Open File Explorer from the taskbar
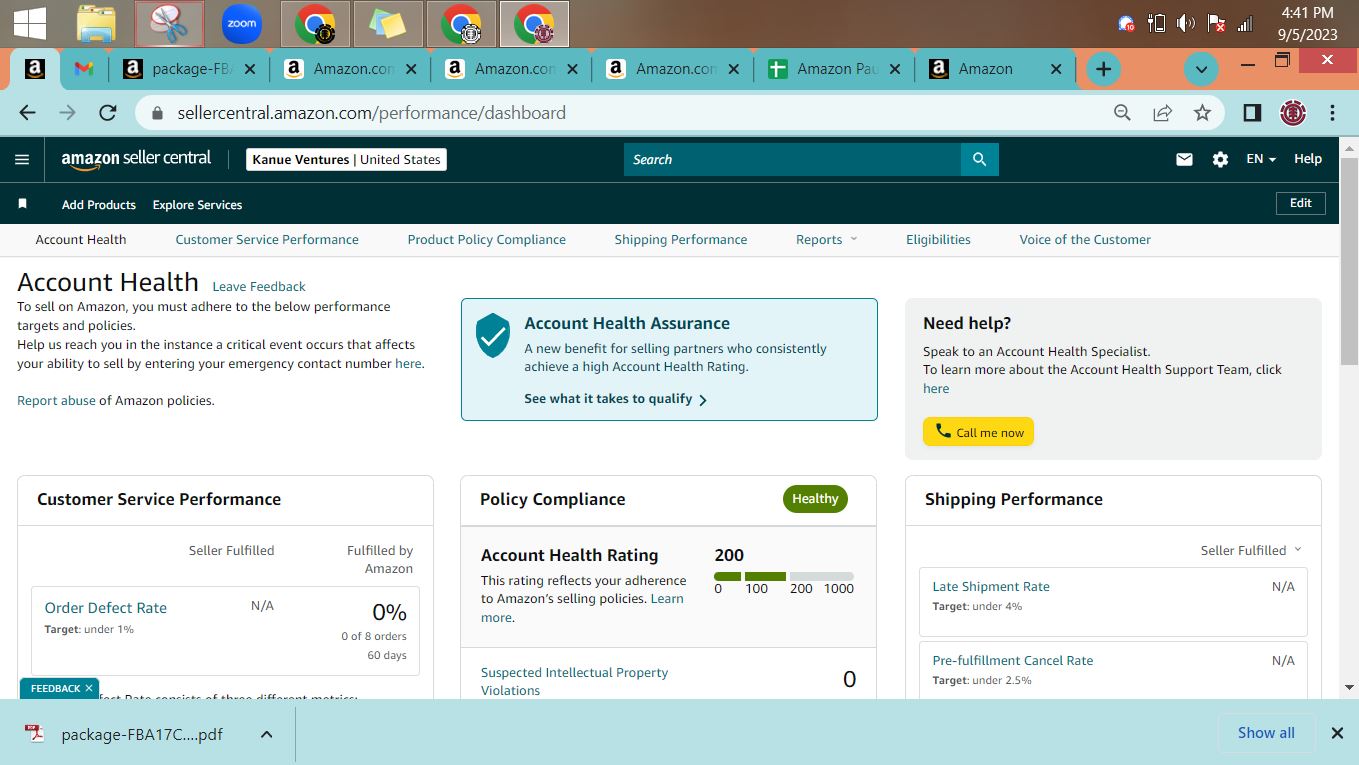 [x=97, y=24]
